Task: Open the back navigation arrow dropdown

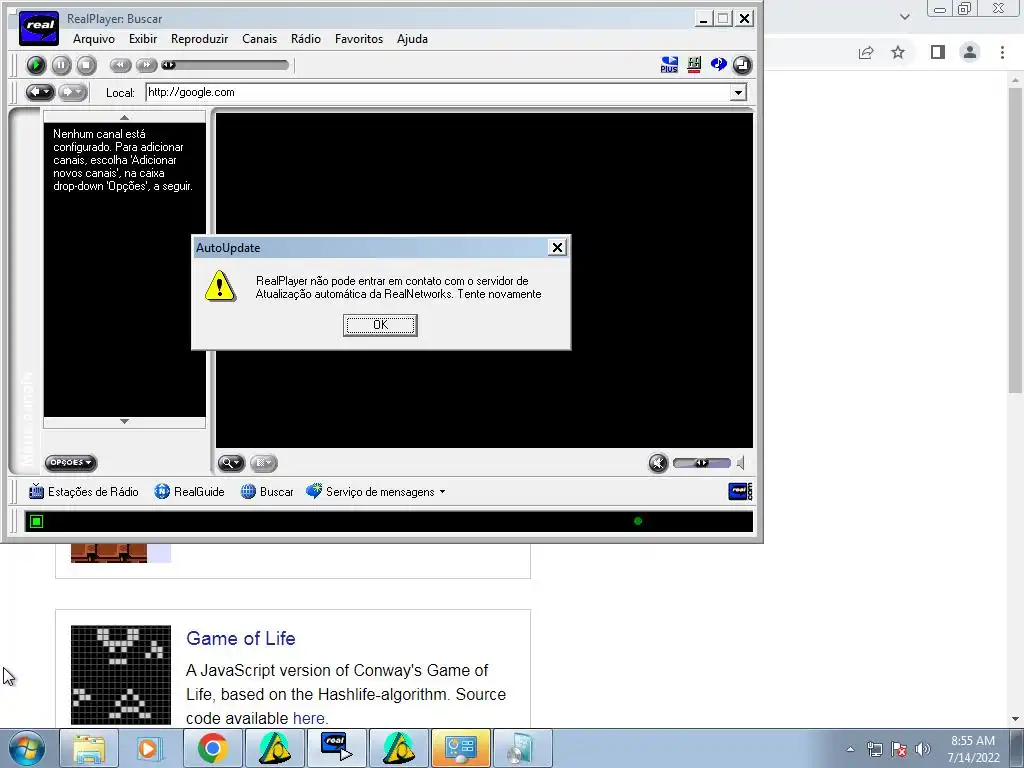Action: tap(40, 92)
